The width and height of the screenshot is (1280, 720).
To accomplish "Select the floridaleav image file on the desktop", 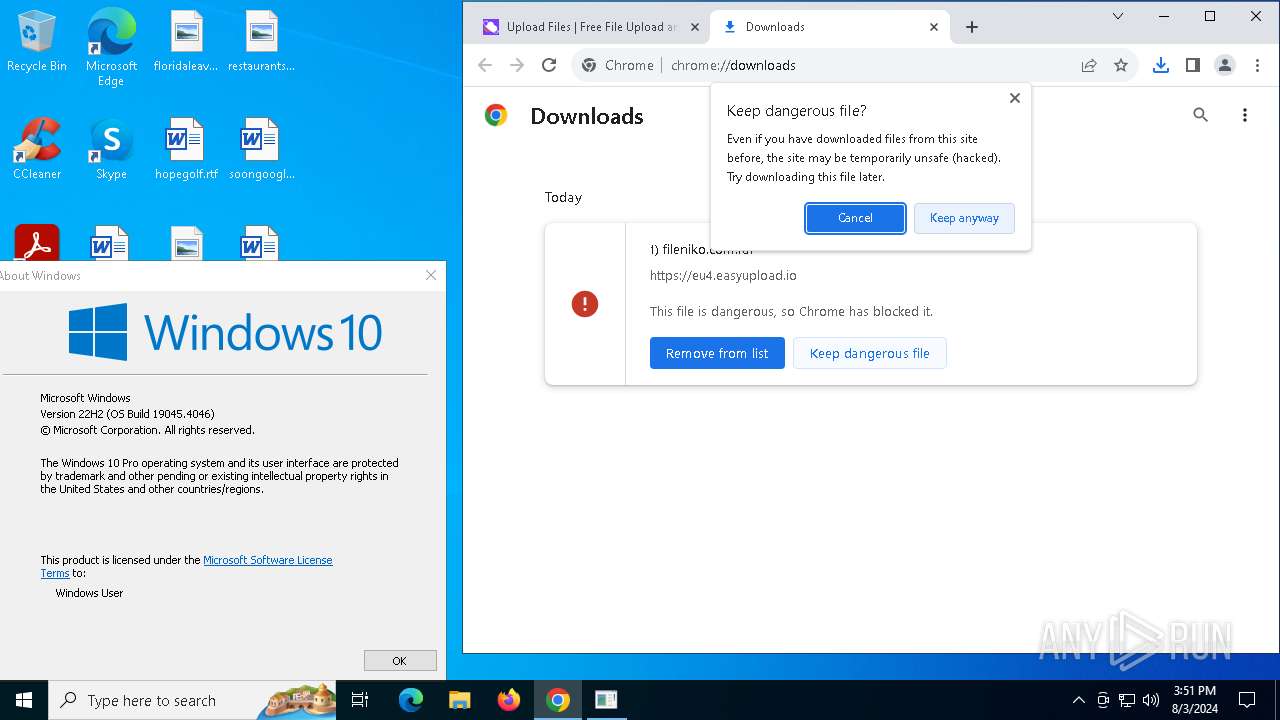I will [186, 42].
